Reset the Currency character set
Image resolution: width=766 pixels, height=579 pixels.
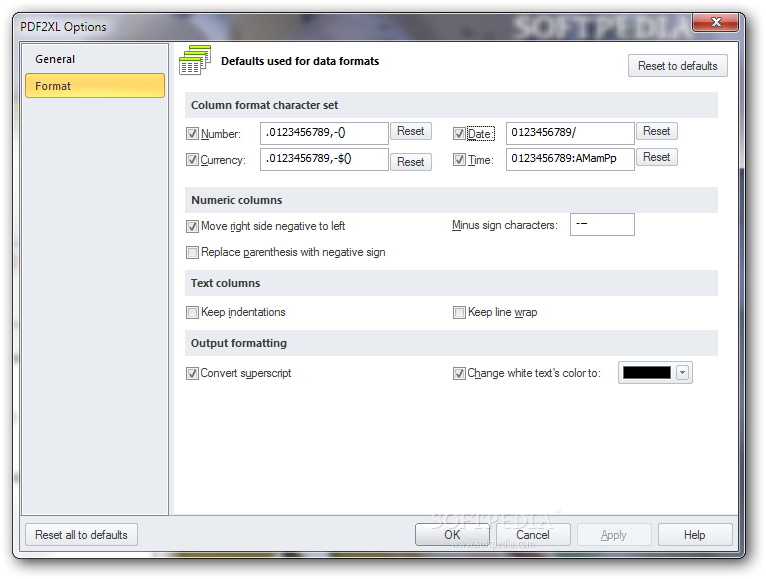tap(410, 162)
